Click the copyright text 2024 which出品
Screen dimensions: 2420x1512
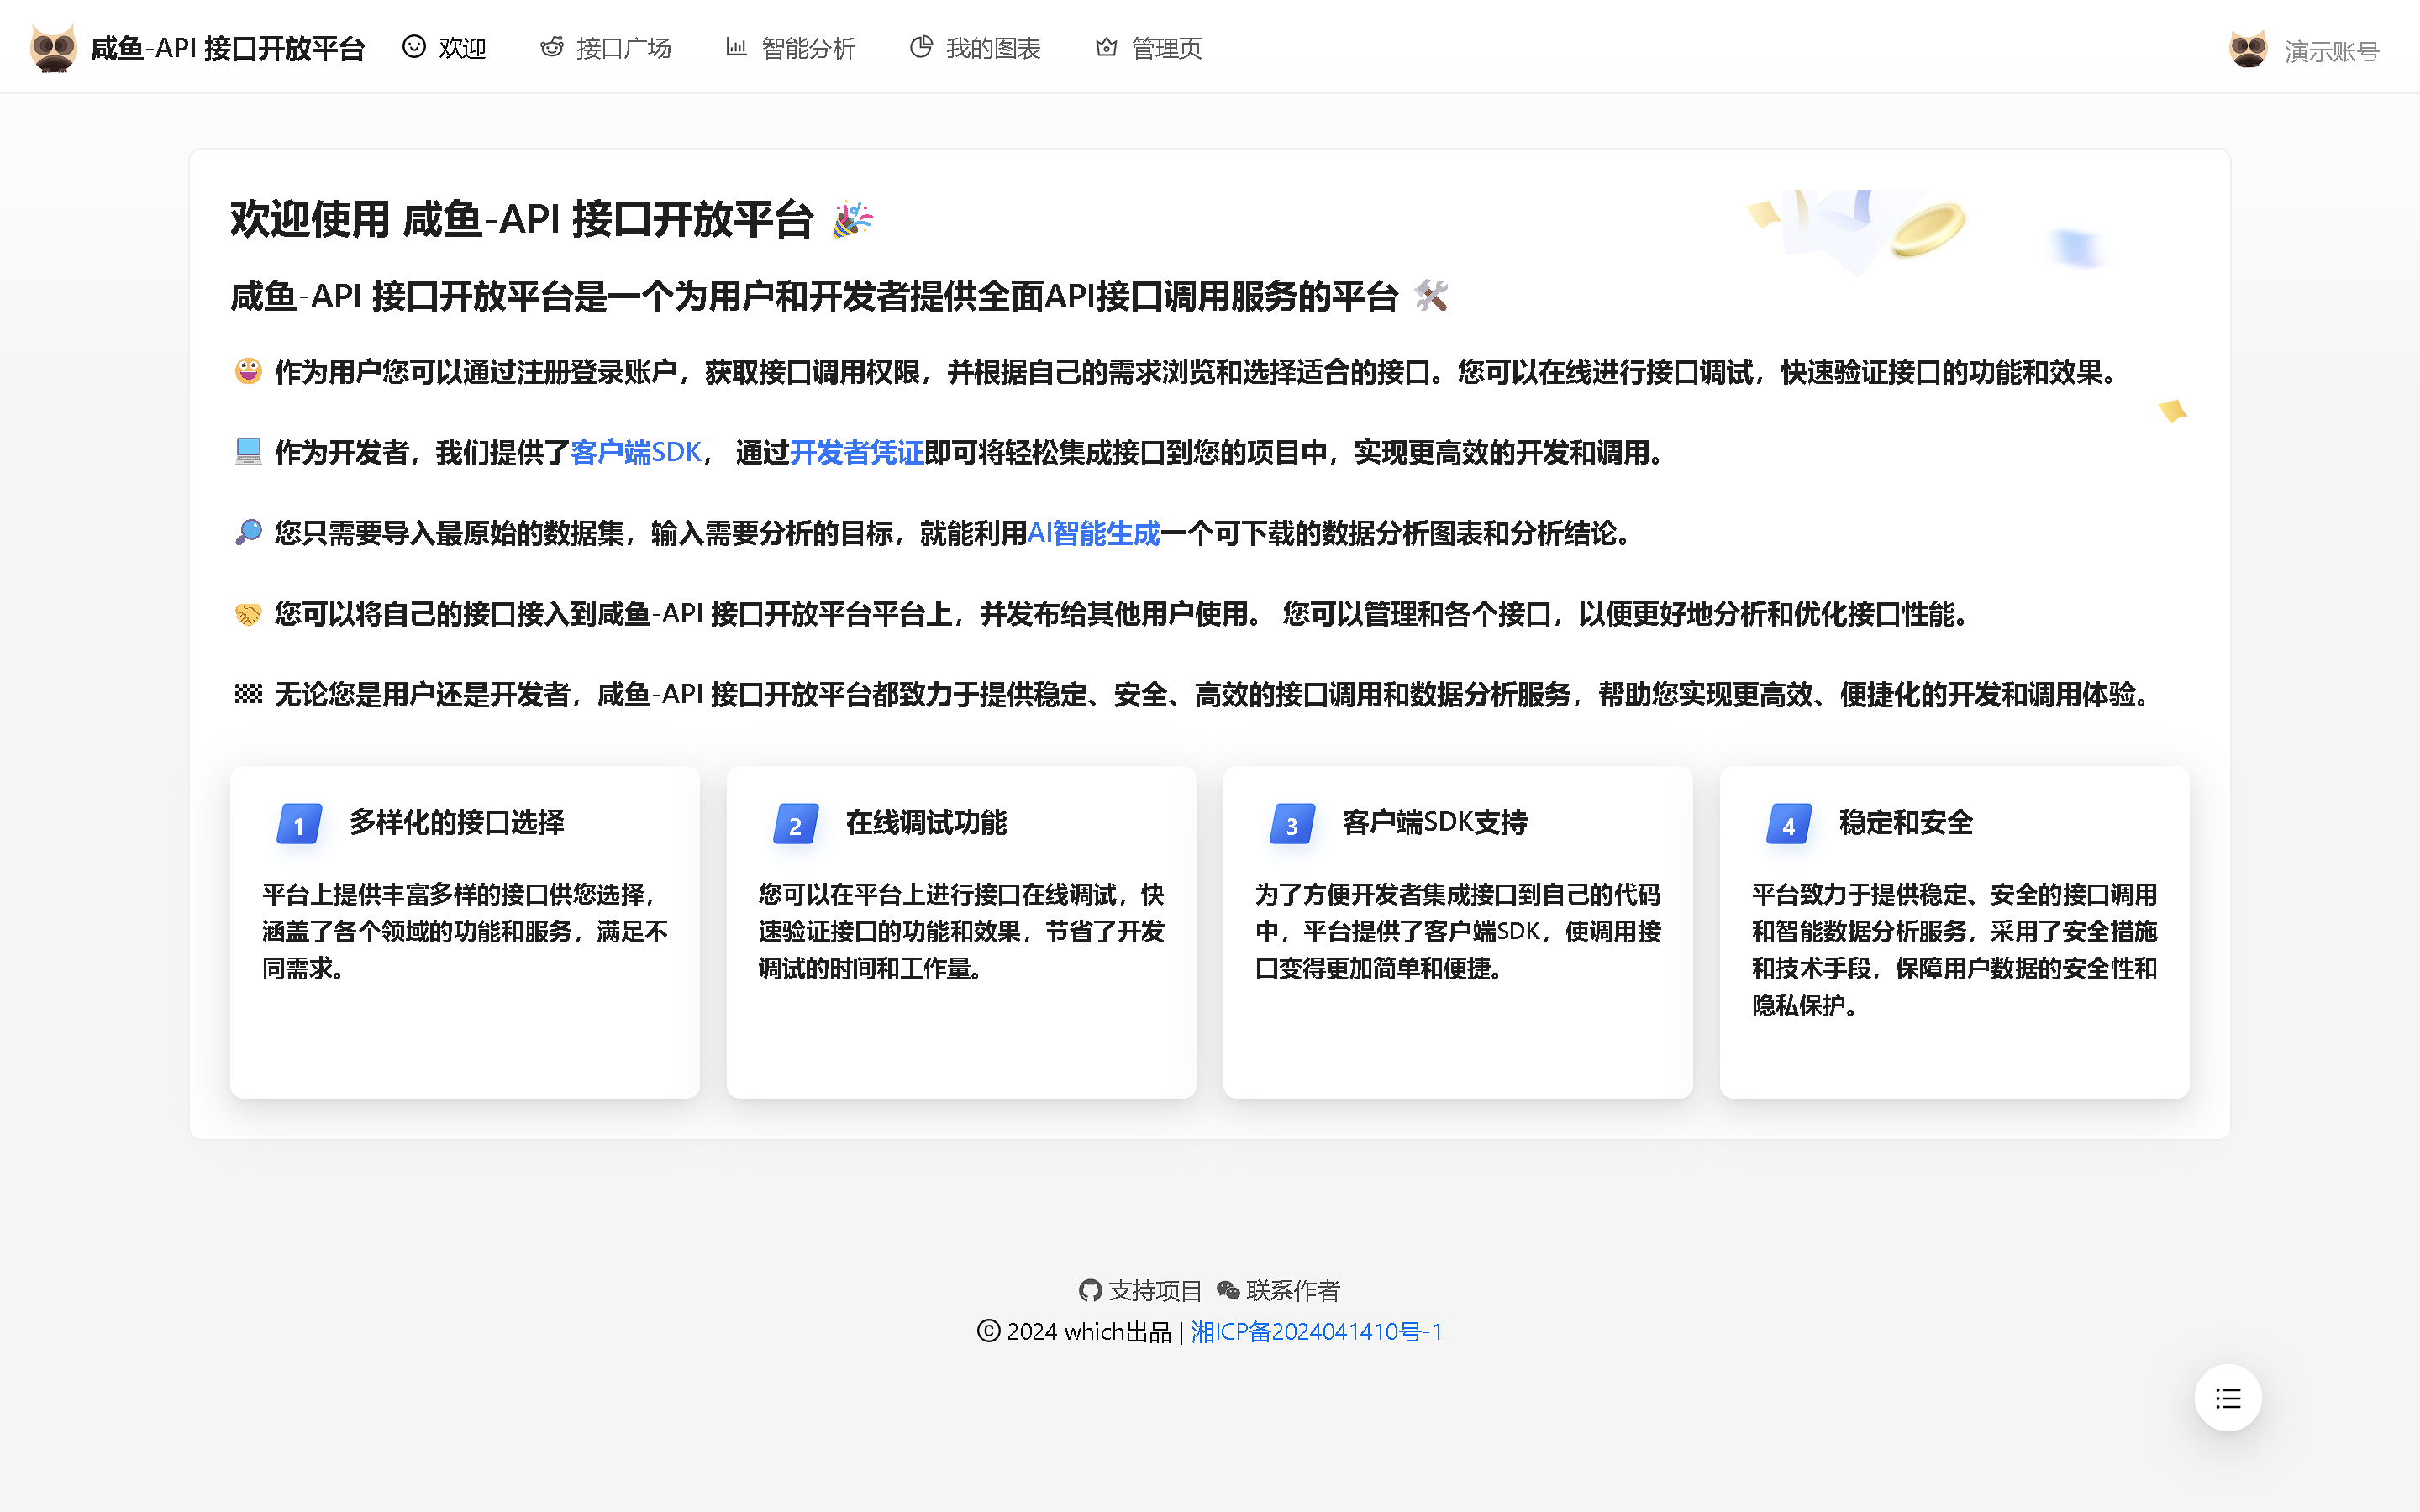[1088, 1331]
